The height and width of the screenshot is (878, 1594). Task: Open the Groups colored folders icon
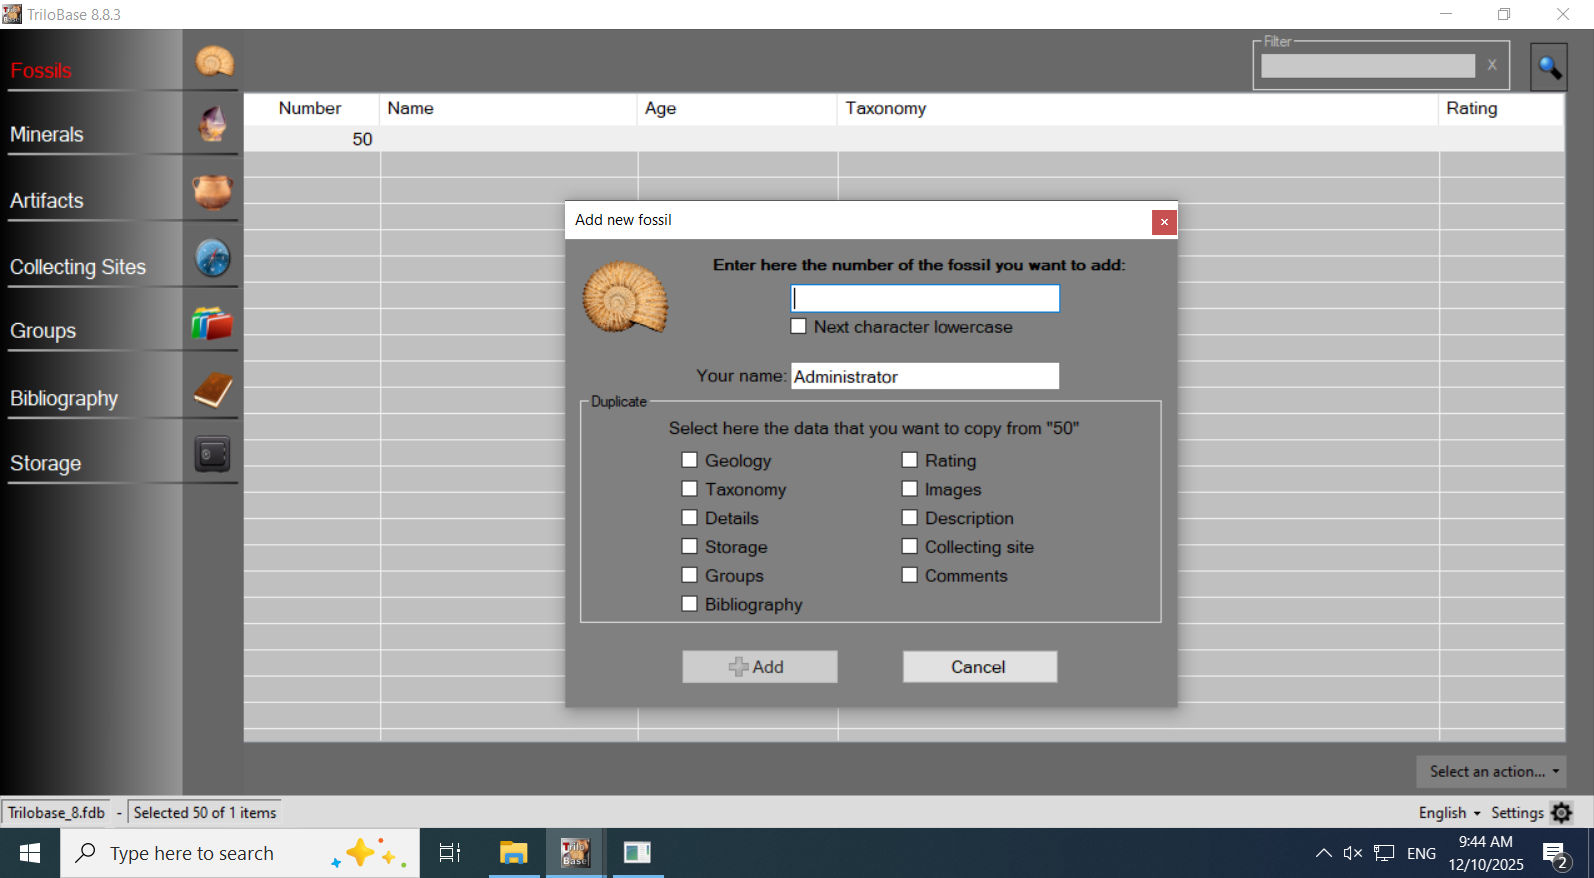point(213,324)
